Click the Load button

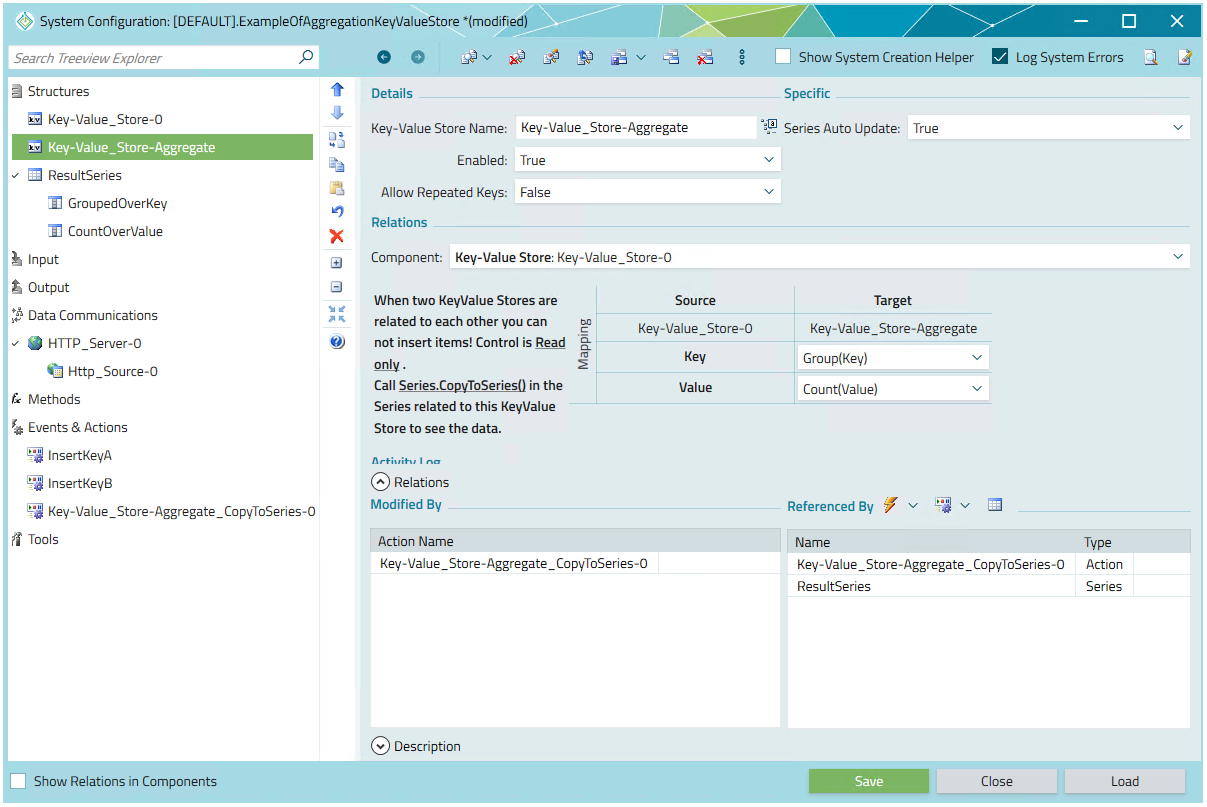(1124, 781)
